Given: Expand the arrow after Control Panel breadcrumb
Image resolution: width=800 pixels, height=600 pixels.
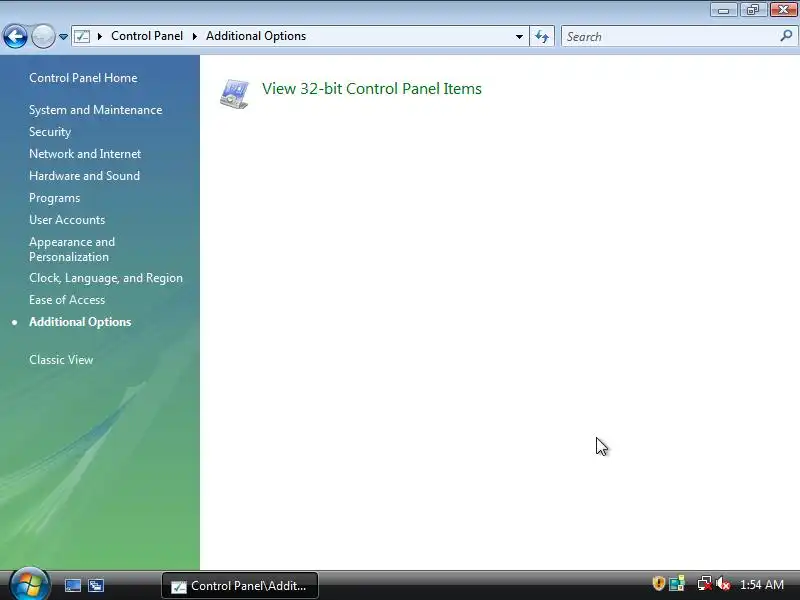Looking at the screenshot, I should pos(194,36).
